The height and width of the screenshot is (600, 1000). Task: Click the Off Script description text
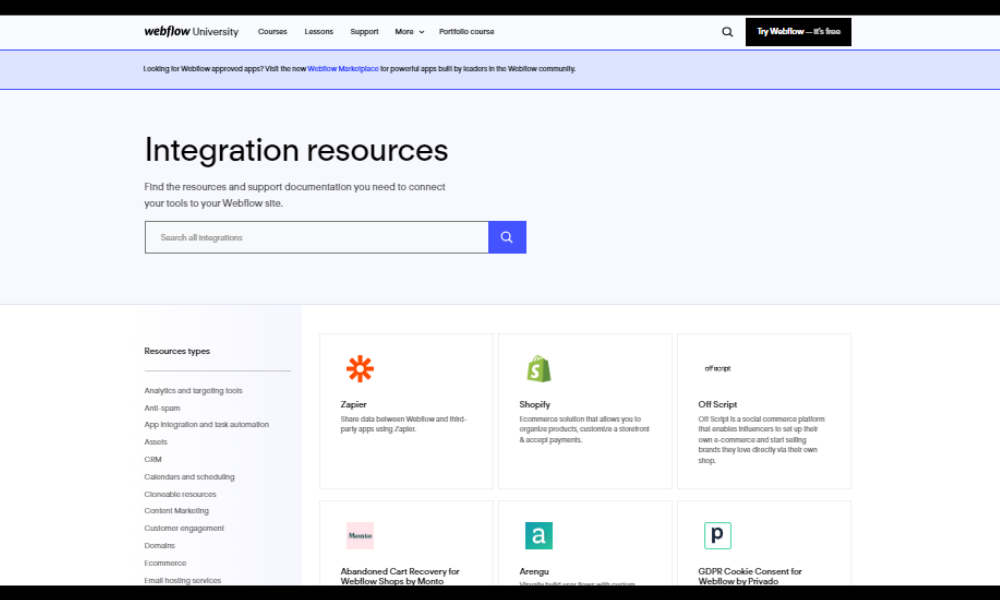[x=761, y=439]
